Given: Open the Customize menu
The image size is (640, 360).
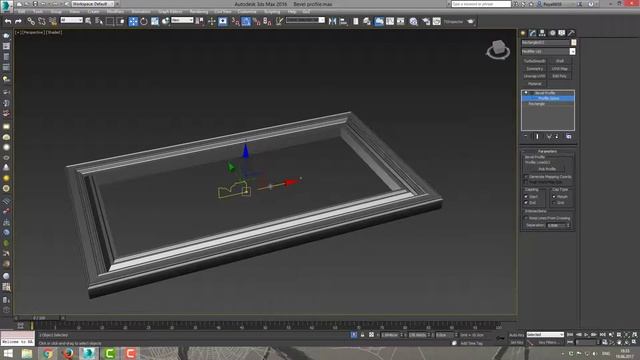Looking at the screenshot, I should [247, 12].
